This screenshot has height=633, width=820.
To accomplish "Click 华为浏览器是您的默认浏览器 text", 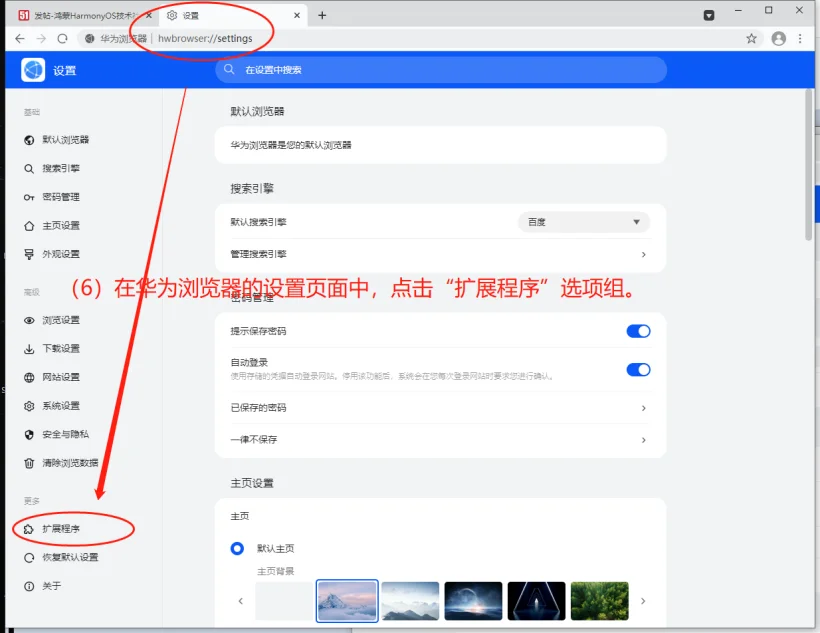I will pyautogui.click(x=291, y=145).
